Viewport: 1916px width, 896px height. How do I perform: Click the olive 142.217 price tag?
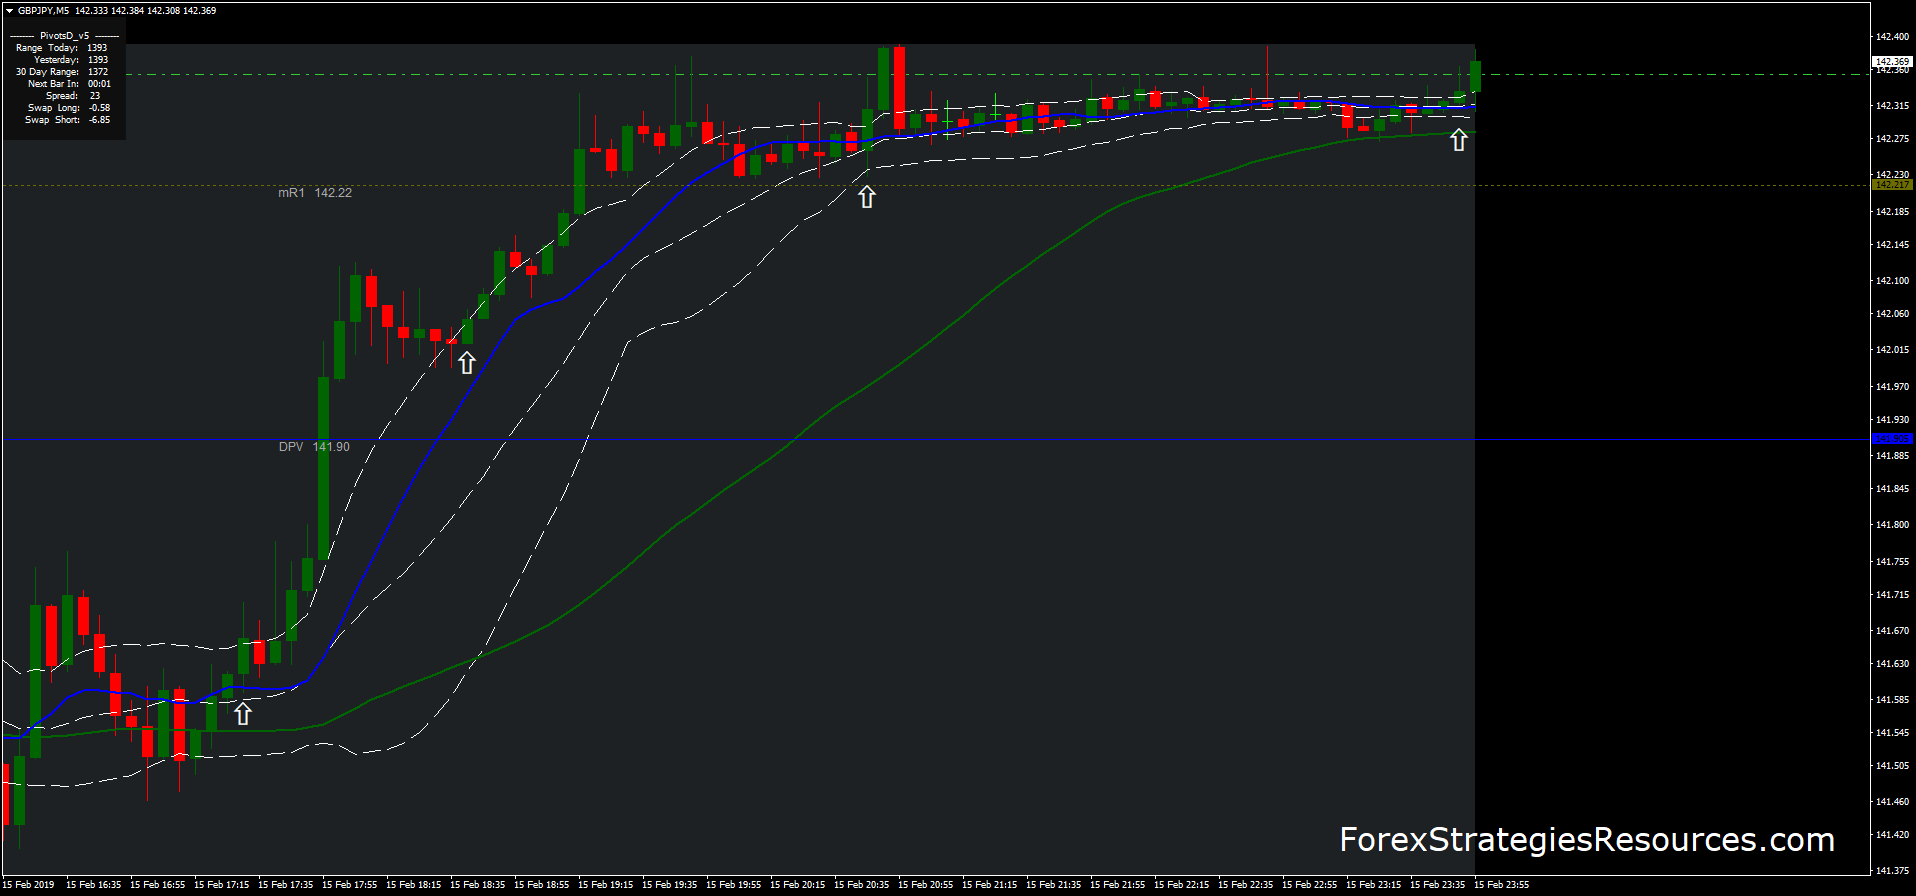point(1892,185)
